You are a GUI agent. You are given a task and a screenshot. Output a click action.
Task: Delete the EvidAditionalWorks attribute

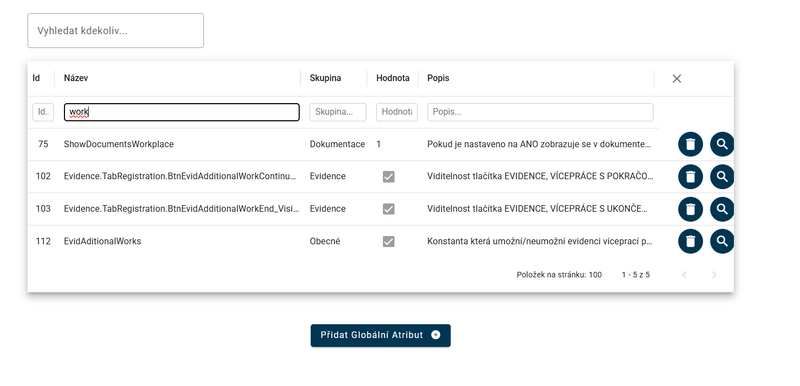point(690,241)
